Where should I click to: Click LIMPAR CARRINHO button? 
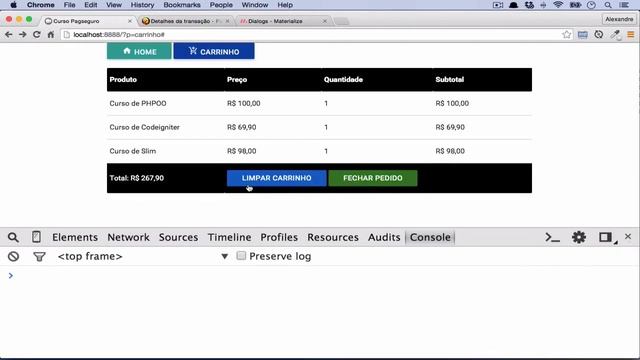tap(276, 178)
